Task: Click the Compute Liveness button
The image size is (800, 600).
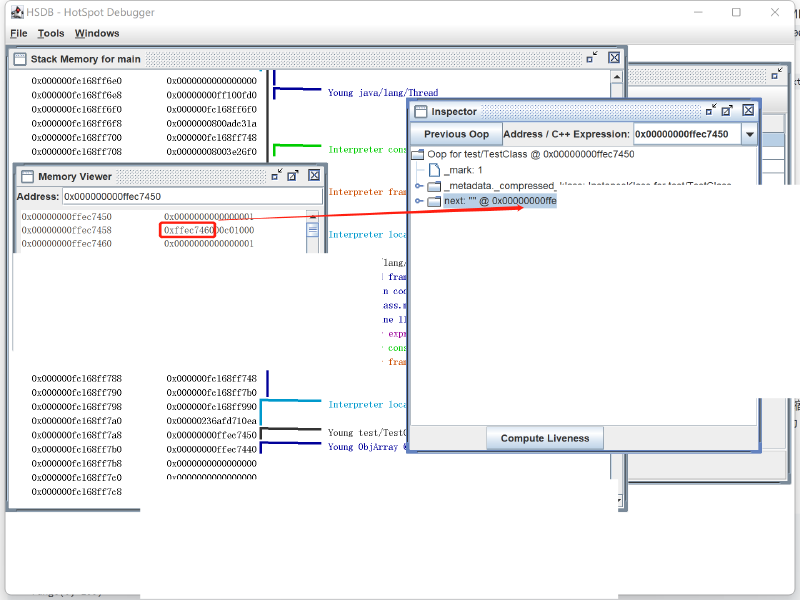Action: click(x=545, y=438)
